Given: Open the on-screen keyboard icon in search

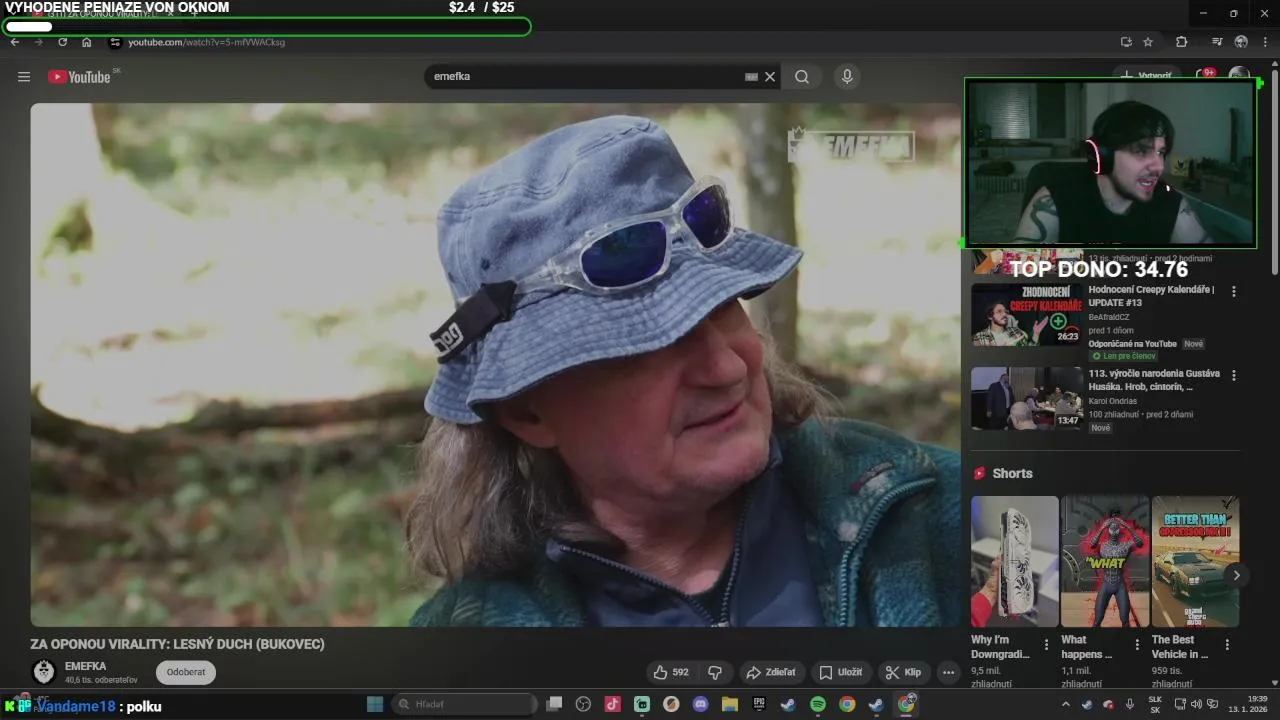Looking at the screenshot, I should (x=751, y=77).
